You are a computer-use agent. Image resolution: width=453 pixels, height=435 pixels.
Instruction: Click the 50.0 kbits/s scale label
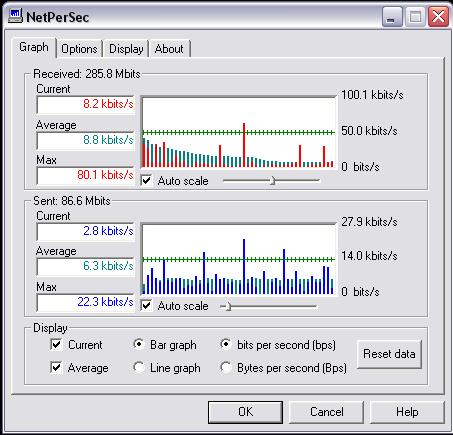pyautogui.click(x=369, y=131)
